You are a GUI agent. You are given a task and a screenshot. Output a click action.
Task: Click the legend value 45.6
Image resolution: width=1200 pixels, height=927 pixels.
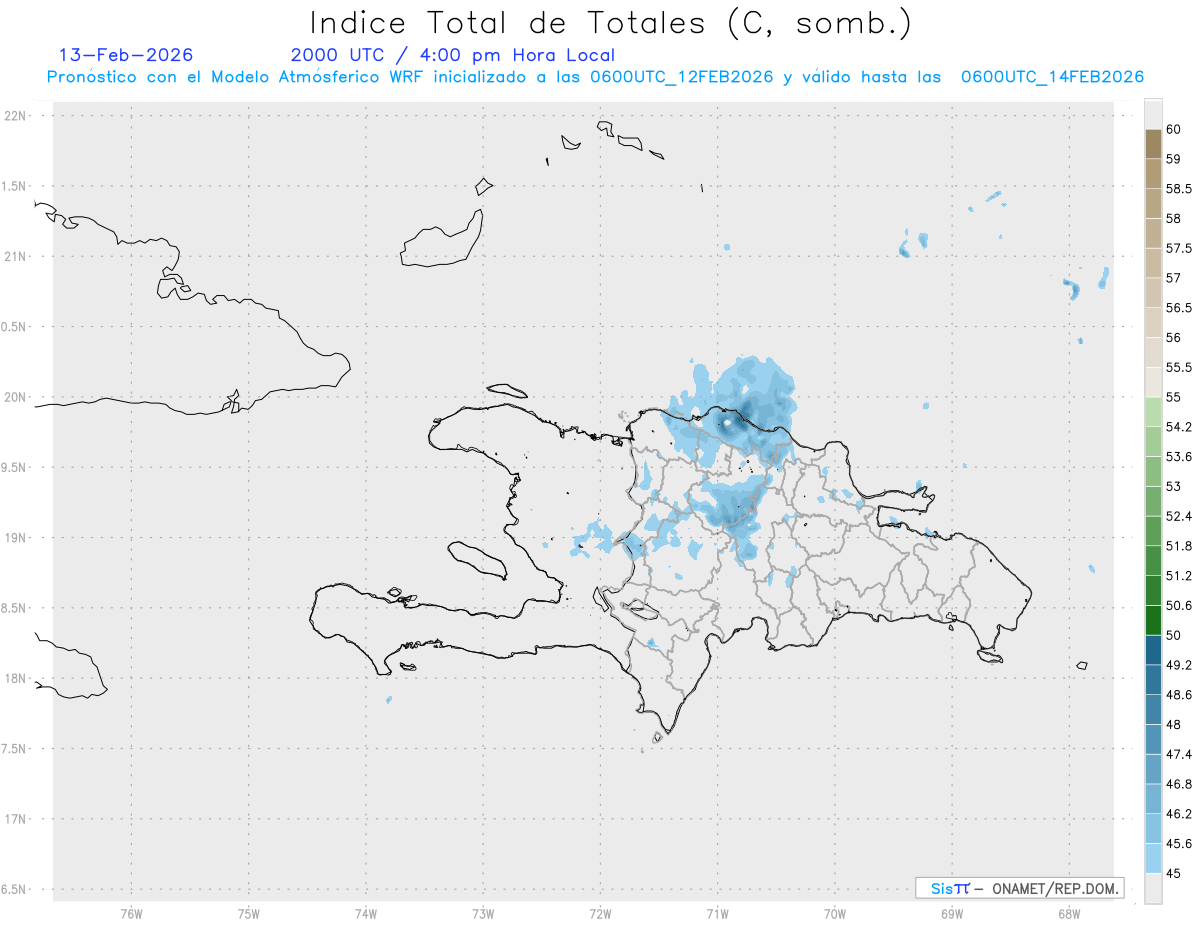(x=1180, y=843)
